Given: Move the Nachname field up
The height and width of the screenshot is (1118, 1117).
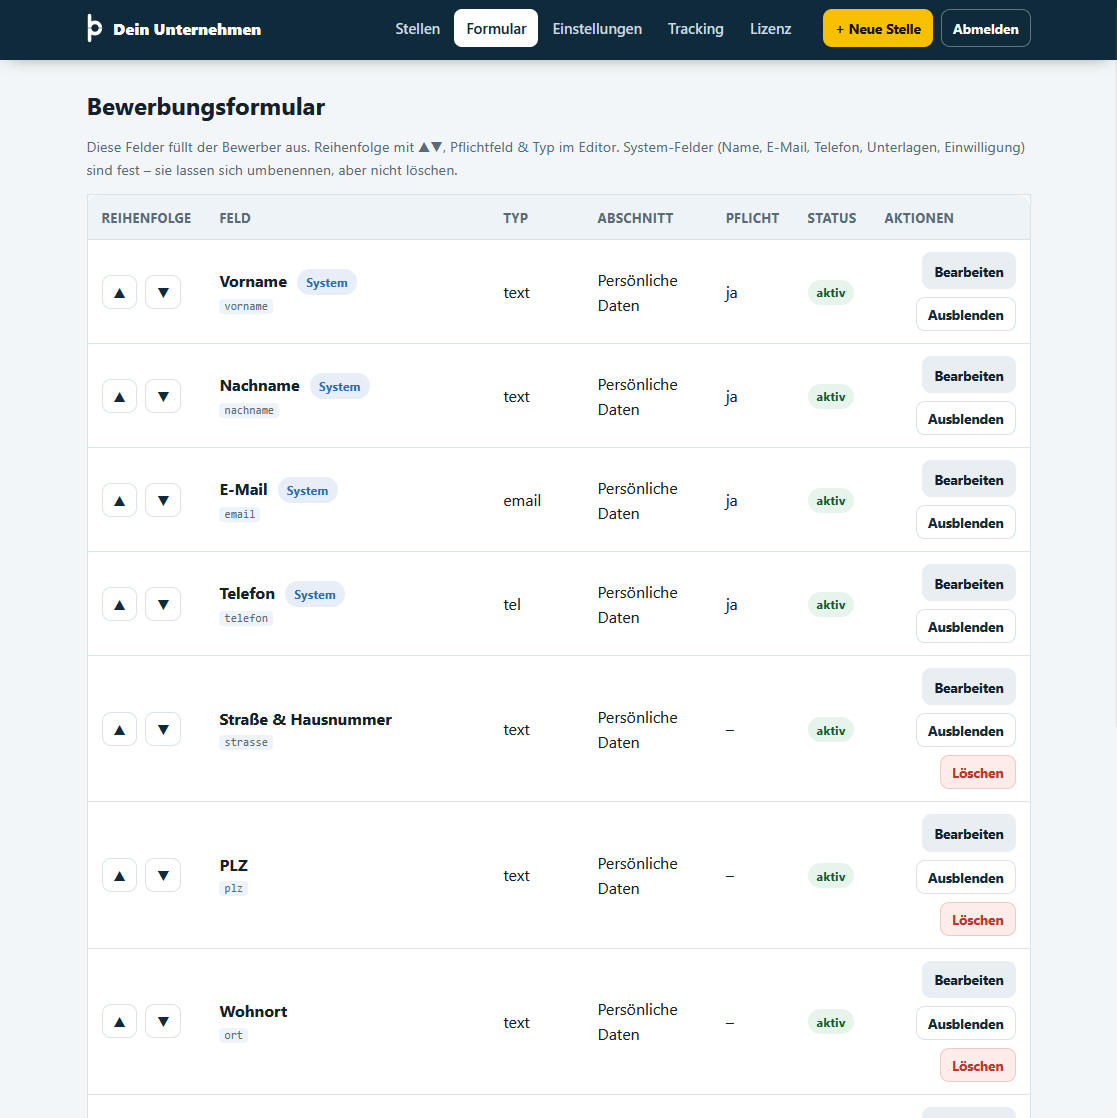Looking at the screenshot, I should click(120, 396).
